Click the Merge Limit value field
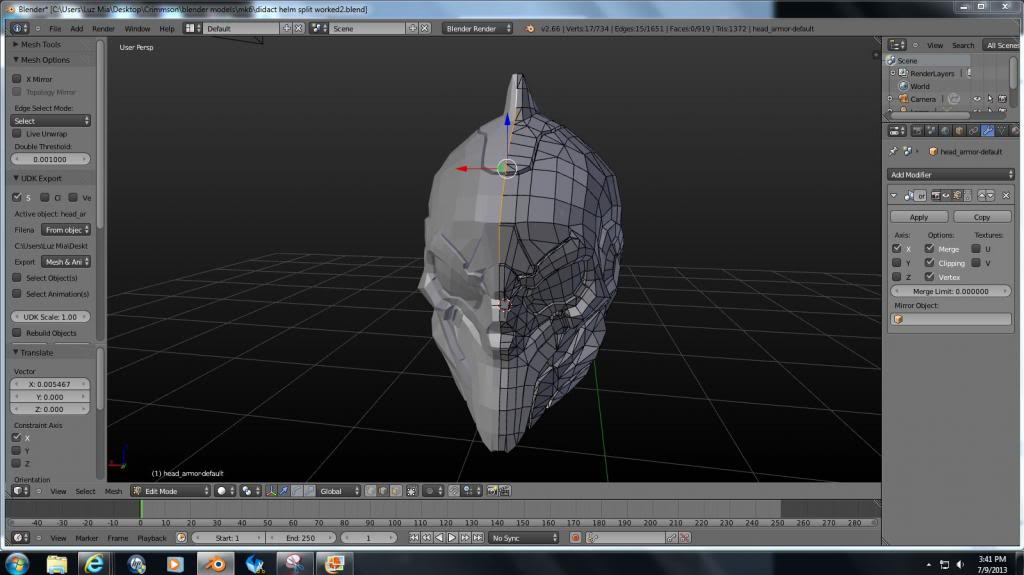The width and height of the screenshot is (1024, 575). (x=951, y=291)
